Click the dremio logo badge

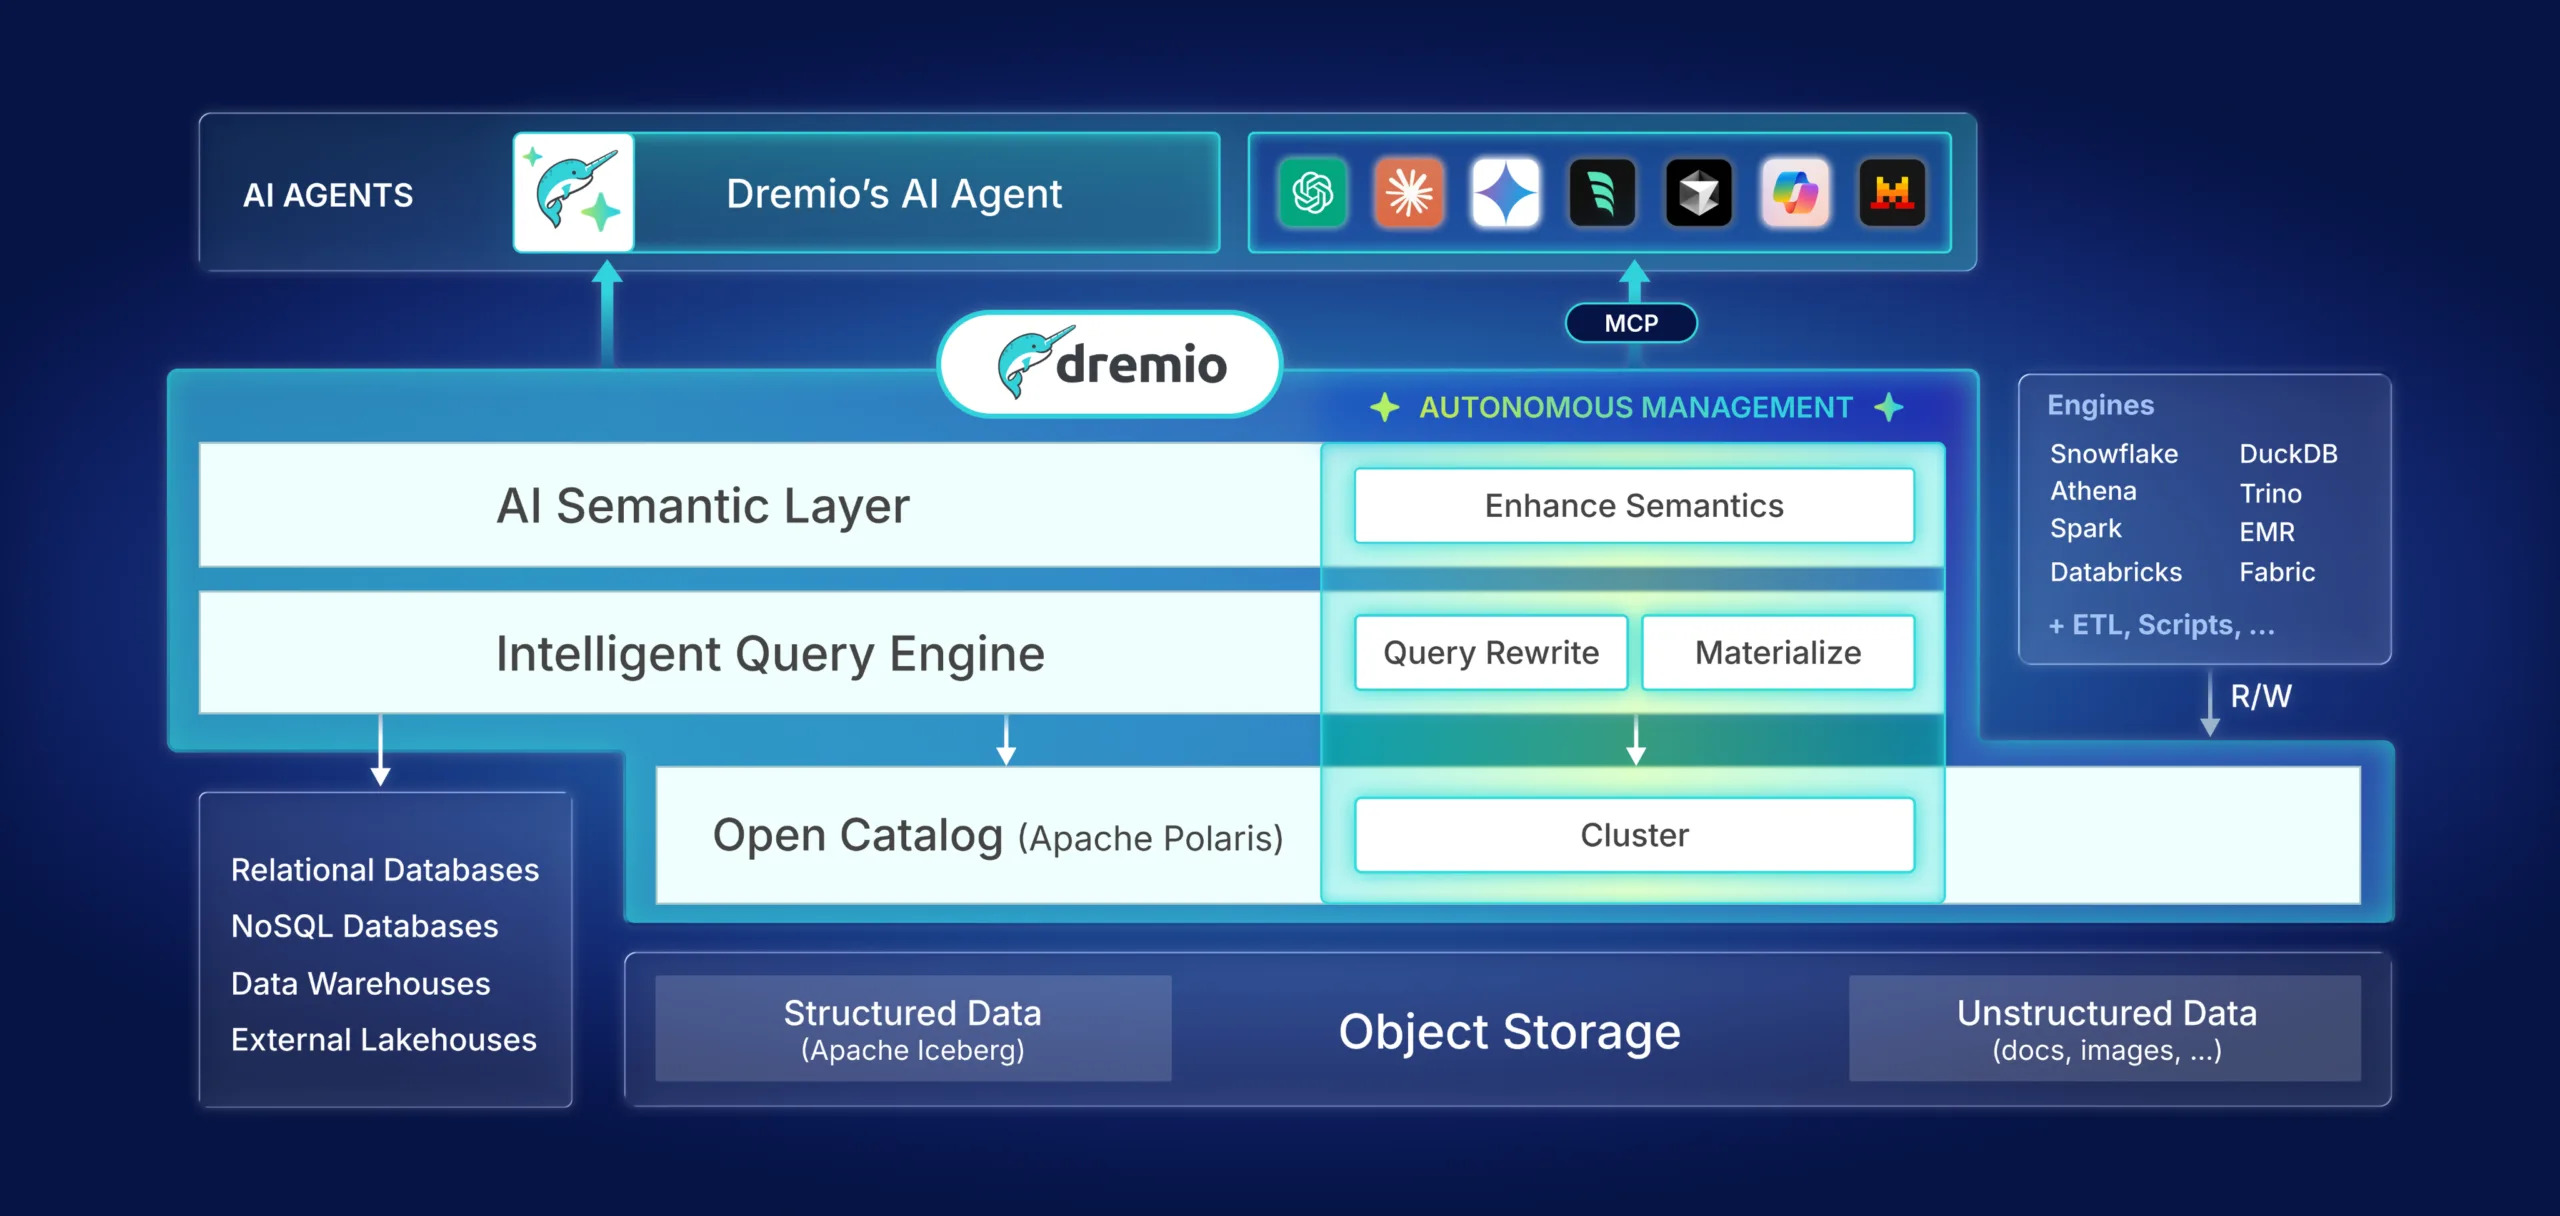[x=1110, y=364]
